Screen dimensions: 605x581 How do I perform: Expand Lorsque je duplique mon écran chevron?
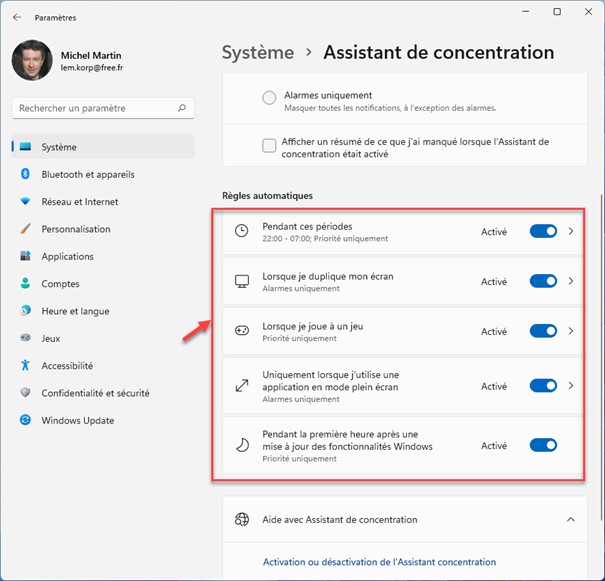571,281
